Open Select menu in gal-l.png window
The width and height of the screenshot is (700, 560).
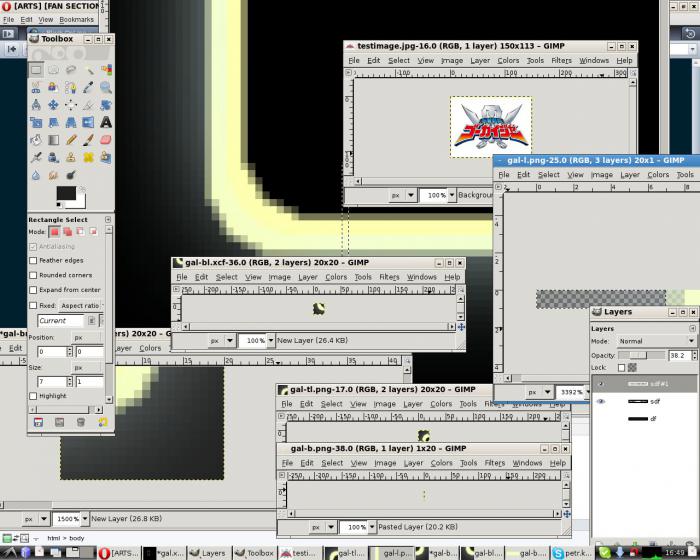(x=549, y=175)
